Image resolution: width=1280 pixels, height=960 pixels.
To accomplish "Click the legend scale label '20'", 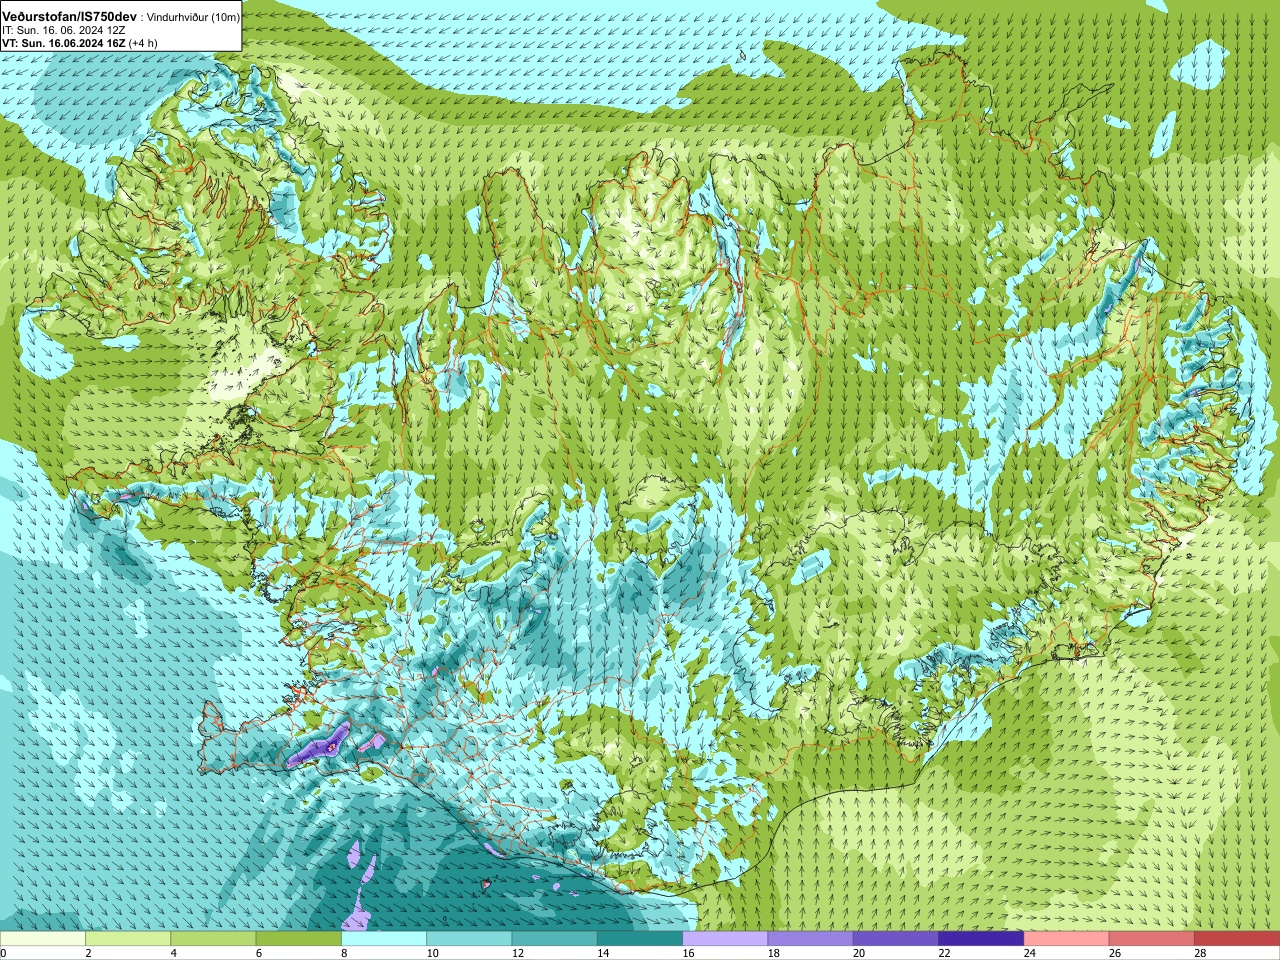I will [x=859, y=953].
